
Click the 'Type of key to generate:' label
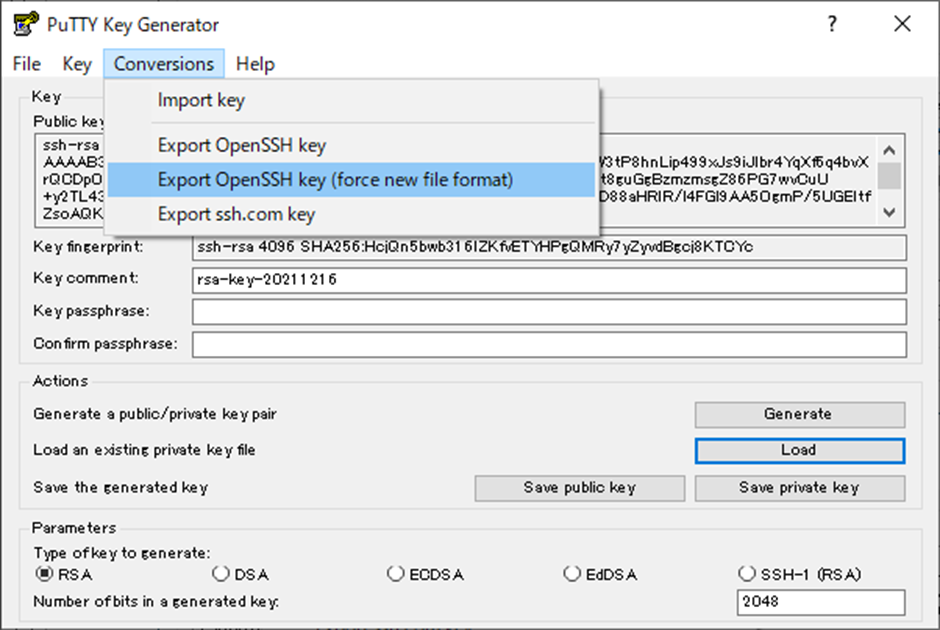(122, 553)
